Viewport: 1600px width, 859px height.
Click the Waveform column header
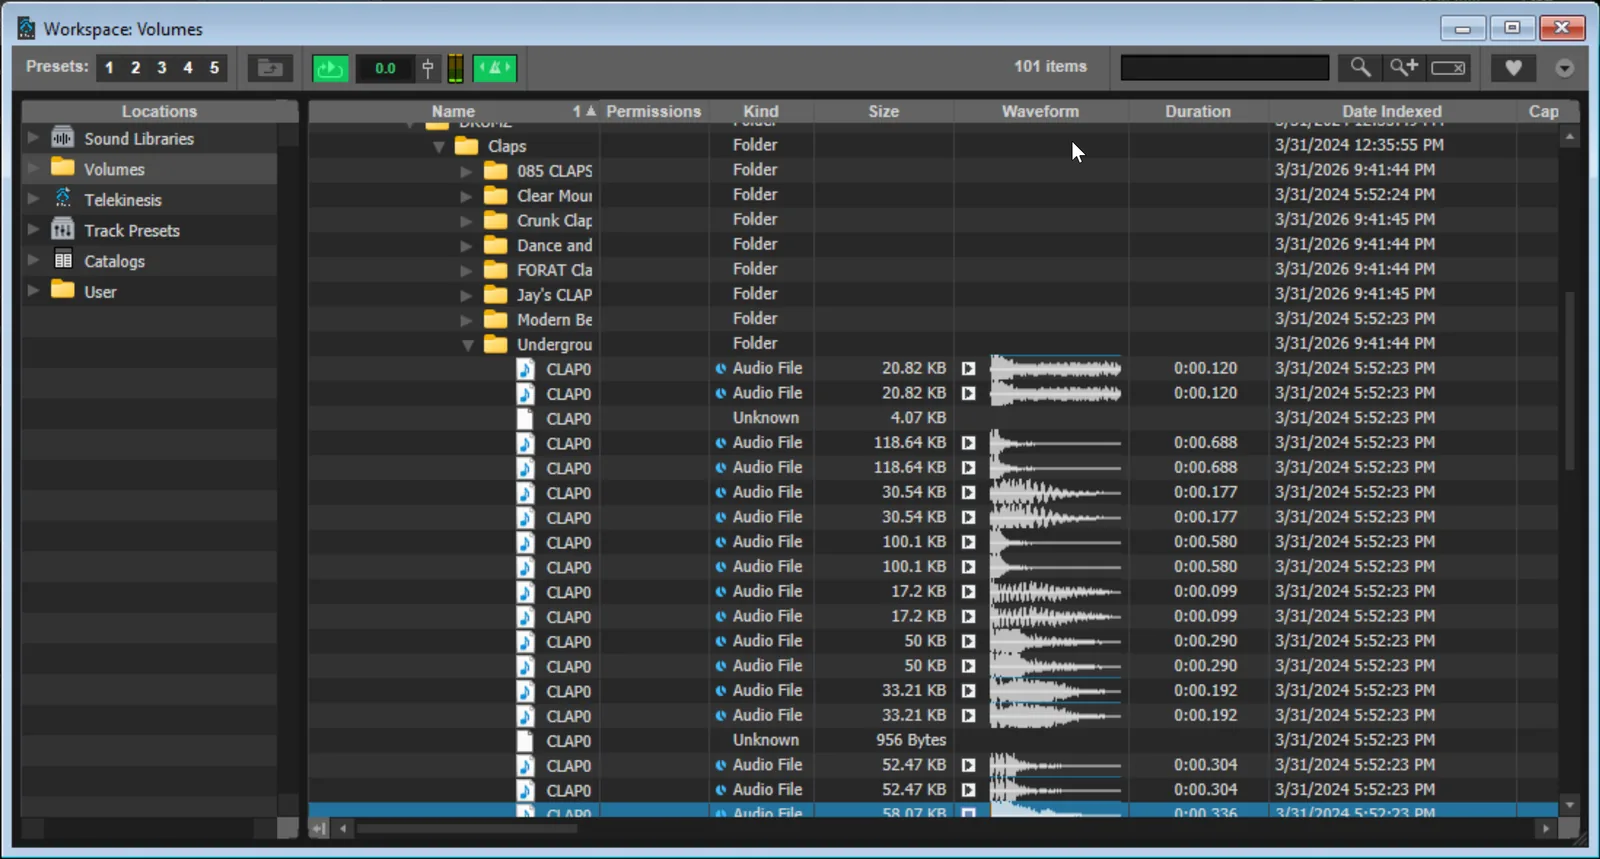pyautogui.click(x=1041, y=111)
